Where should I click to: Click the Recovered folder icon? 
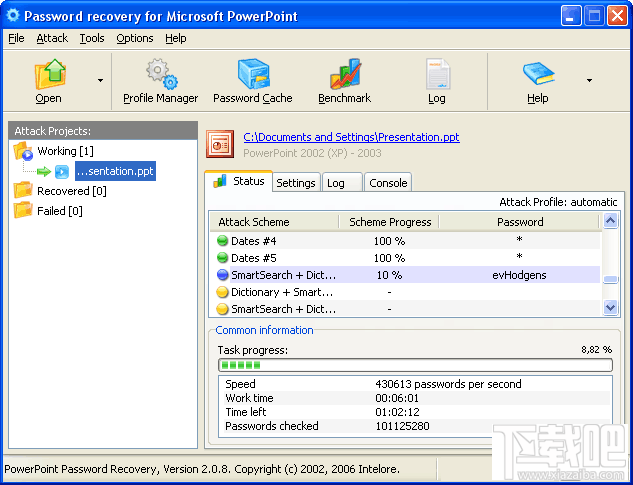[x=23, y=190]
